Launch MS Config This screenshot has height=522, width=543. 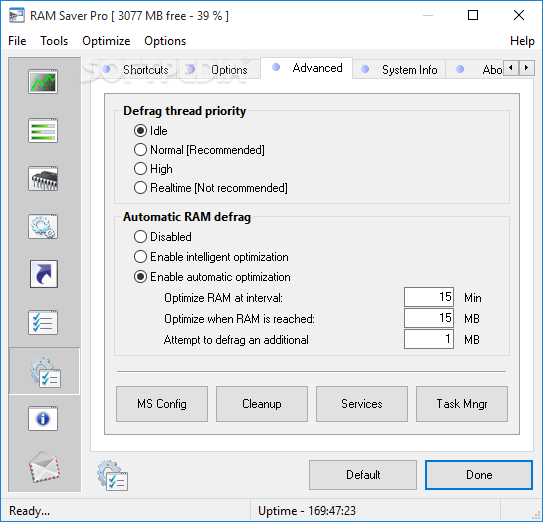click(162, 404)
